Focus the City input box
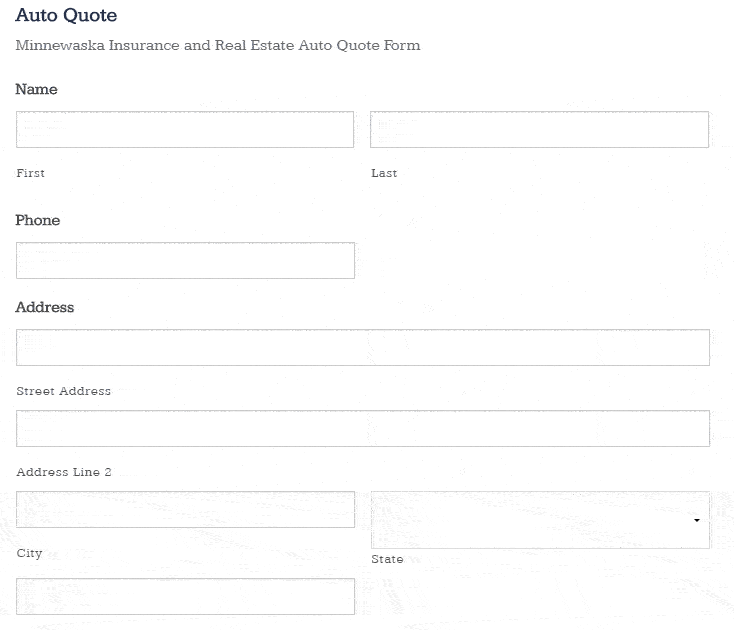734x630 pixels. pyautogui.click(x=185, y=509)
